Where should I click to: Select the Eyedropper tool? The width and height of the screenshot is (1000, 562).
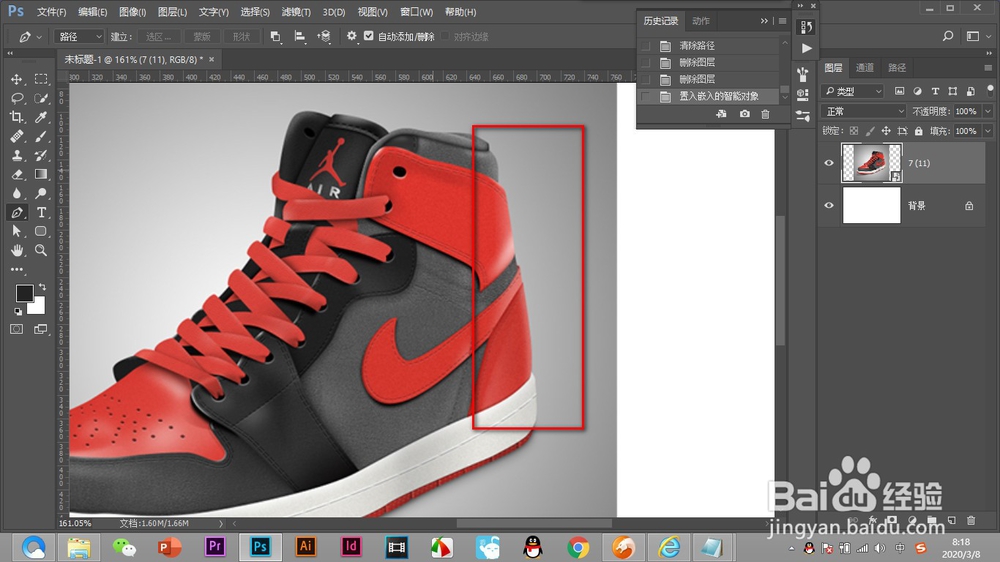click(41, 117)
